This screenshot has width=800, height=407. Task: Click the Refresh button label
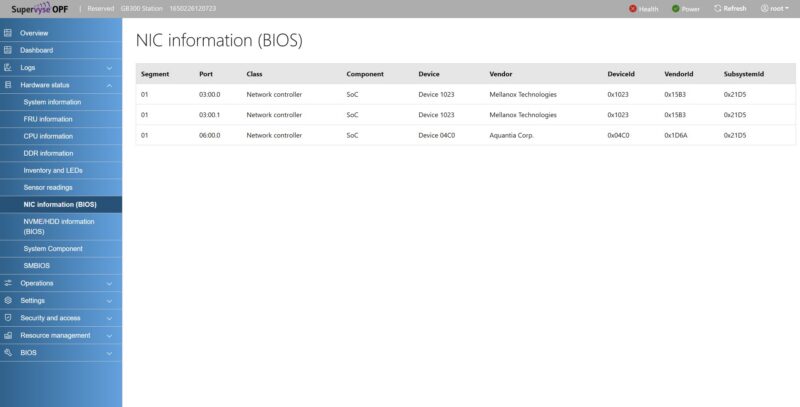[x=735, y=9]
